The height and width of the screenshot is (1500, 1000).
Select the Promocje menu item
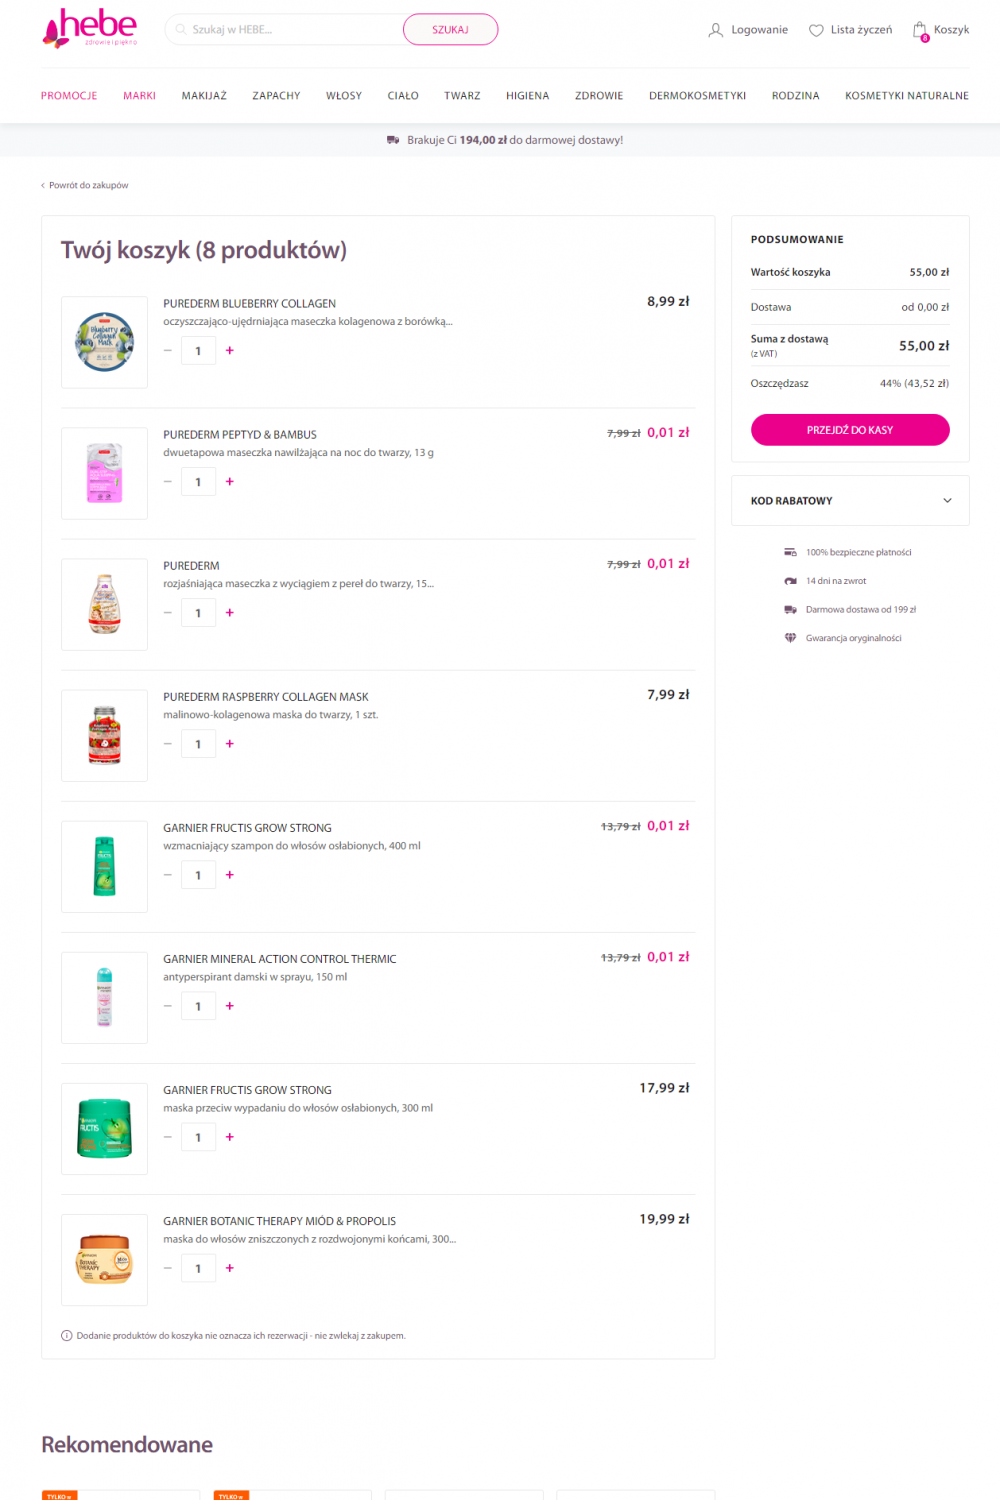(x=69, y=96)
